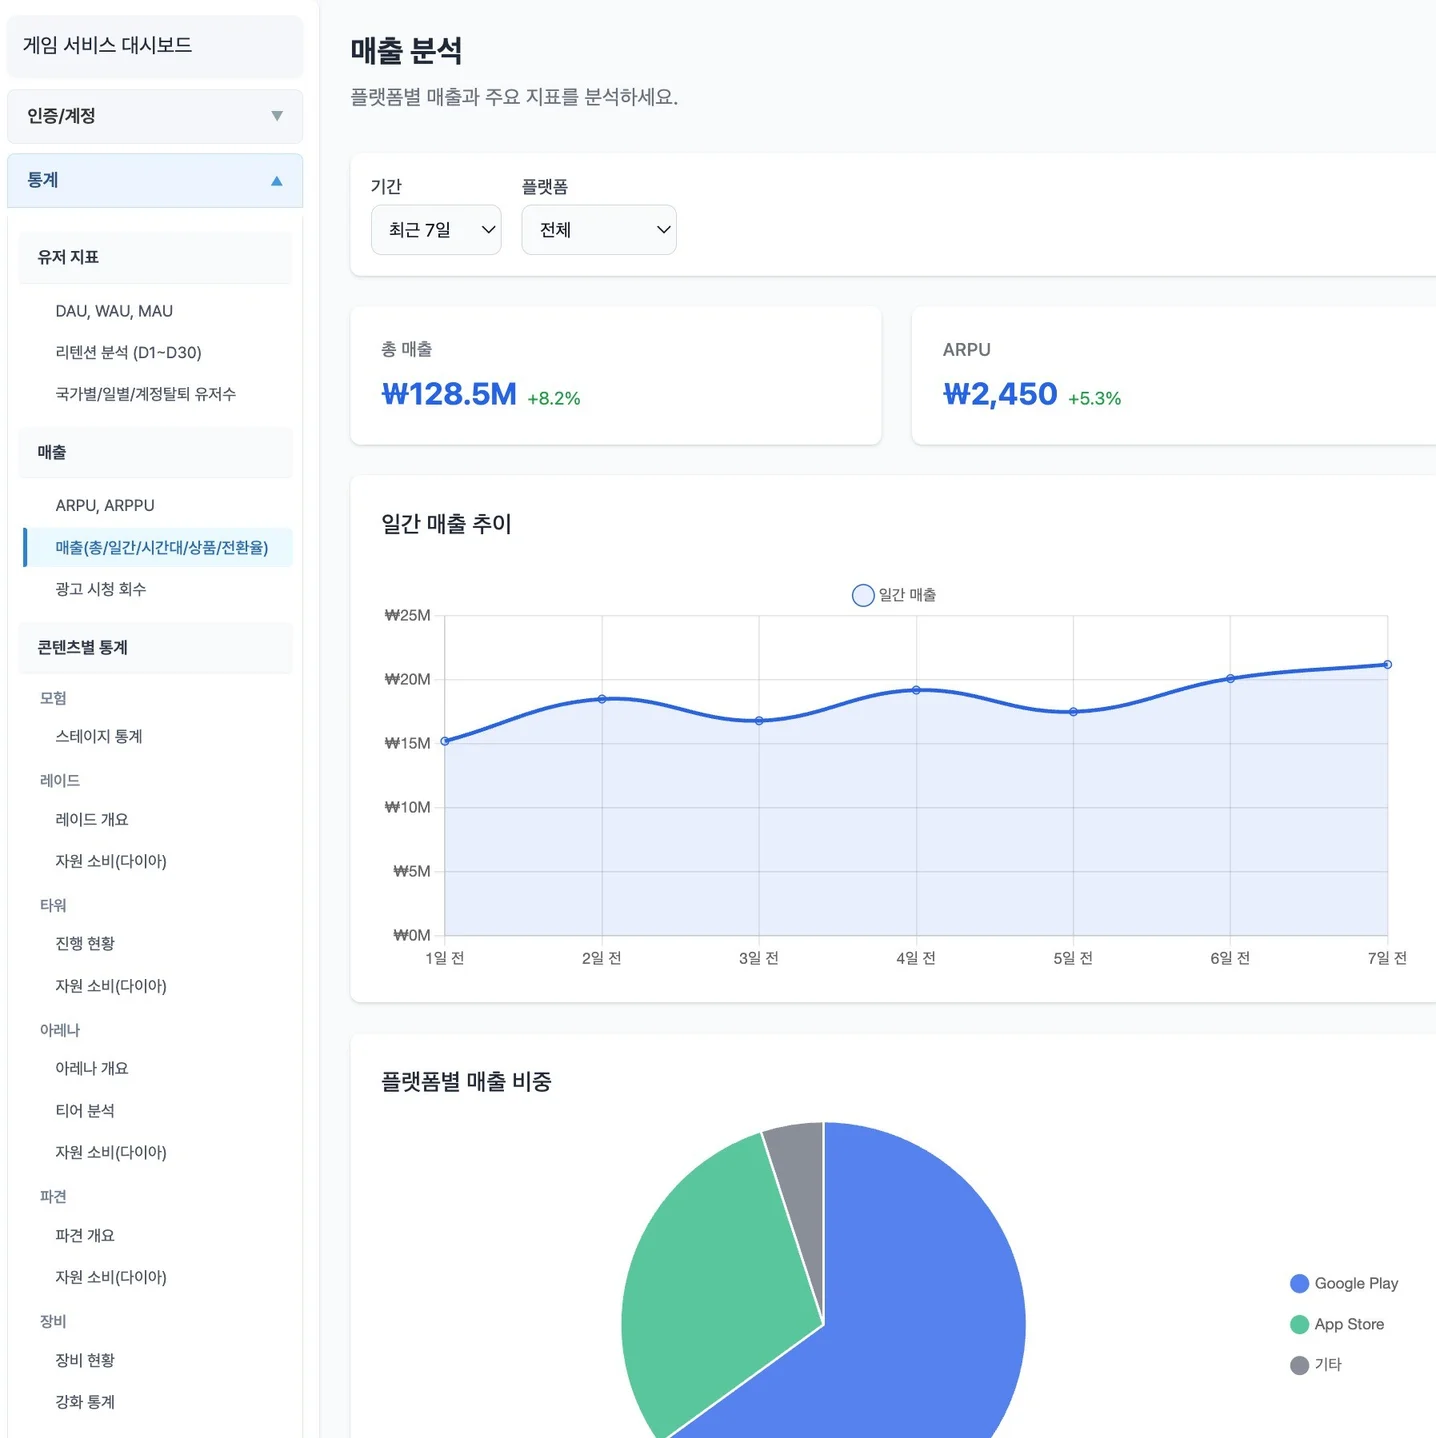Click the 플랫폼별 매출과 주요 지표를 분석하세요 subtitle

514,97
